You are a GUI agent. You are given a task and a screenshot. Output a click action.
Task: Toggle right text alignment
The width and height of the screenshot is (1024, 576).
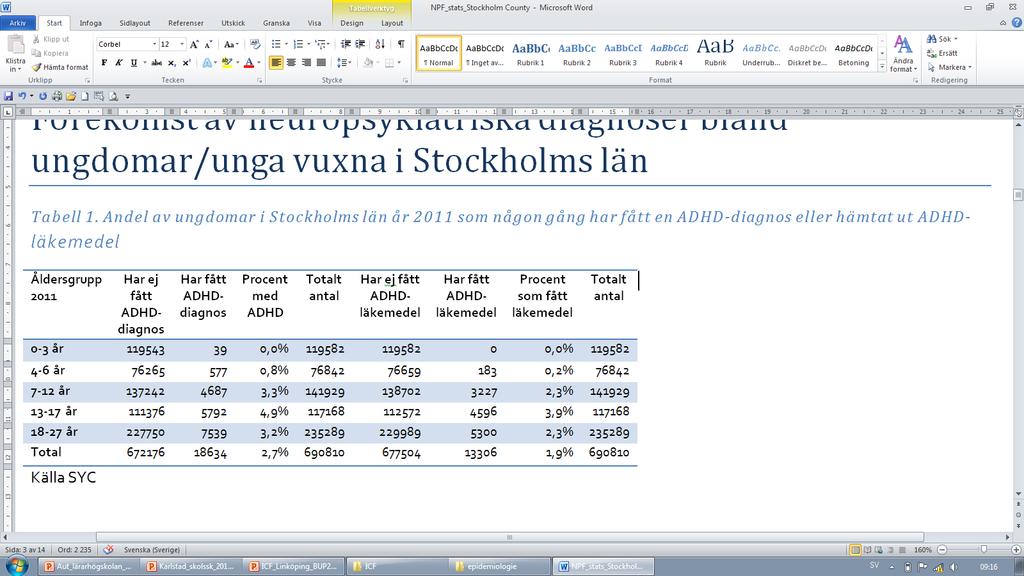(306, 63)
